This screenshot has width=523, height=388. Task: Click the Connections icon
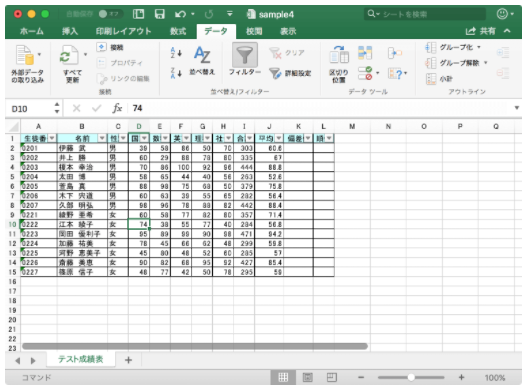point(101,47)
